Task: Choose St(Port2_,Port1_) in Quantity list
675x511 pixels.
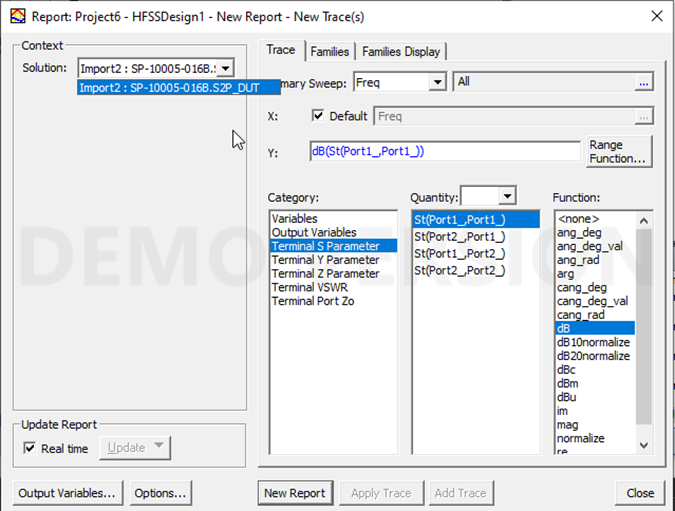Action: coord(459,237)
